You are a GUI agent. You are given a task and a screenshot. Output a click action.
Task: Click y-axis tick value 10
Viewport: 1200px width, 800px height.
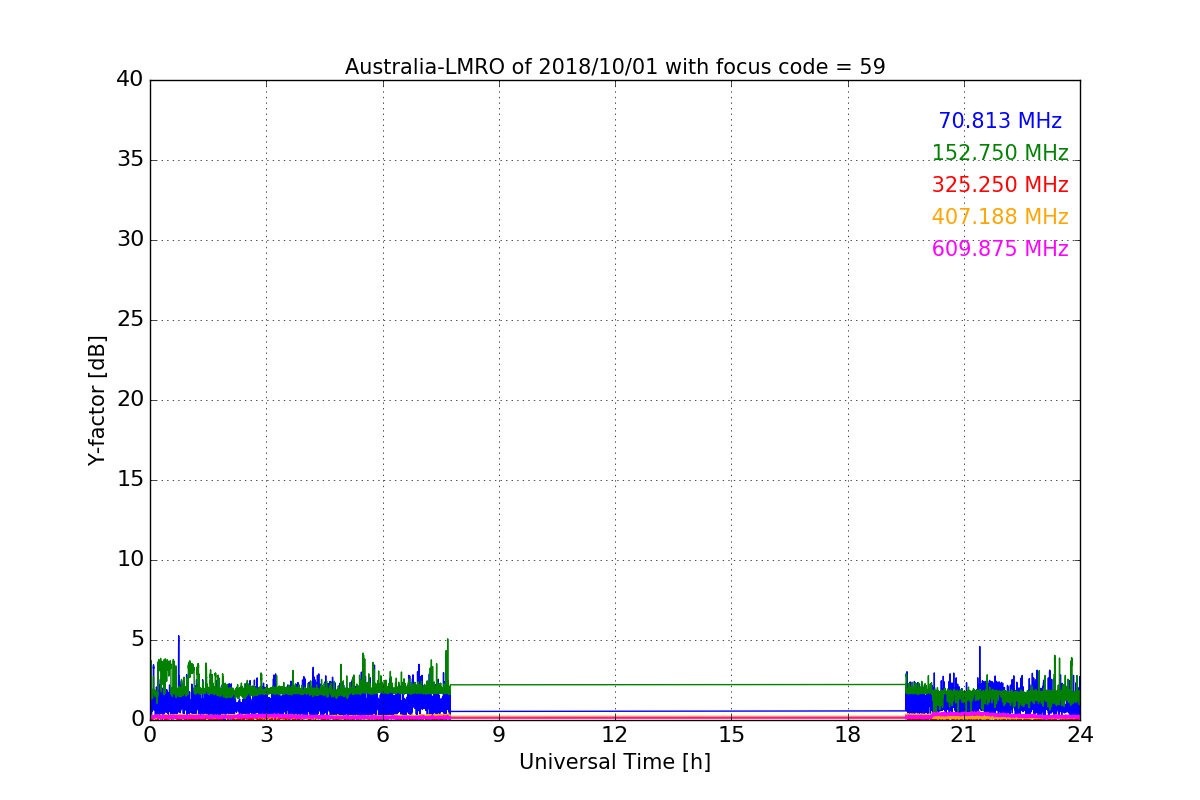(x=130, y=559)
